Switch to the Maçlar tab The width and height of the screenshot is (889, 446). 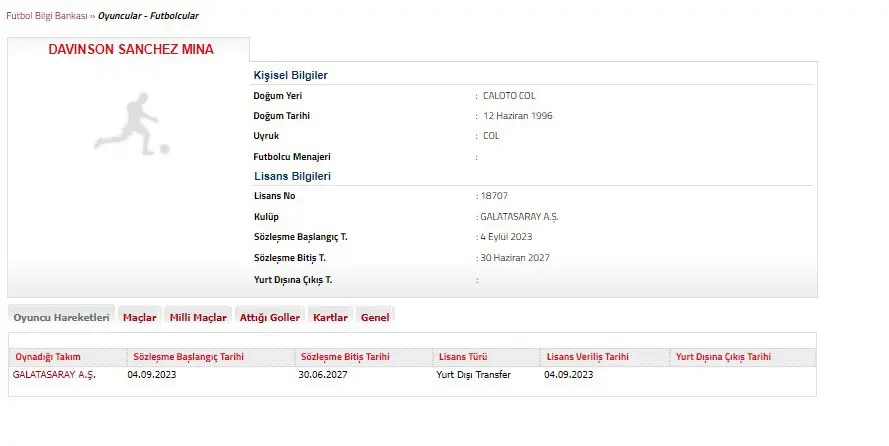coord(139,317)
